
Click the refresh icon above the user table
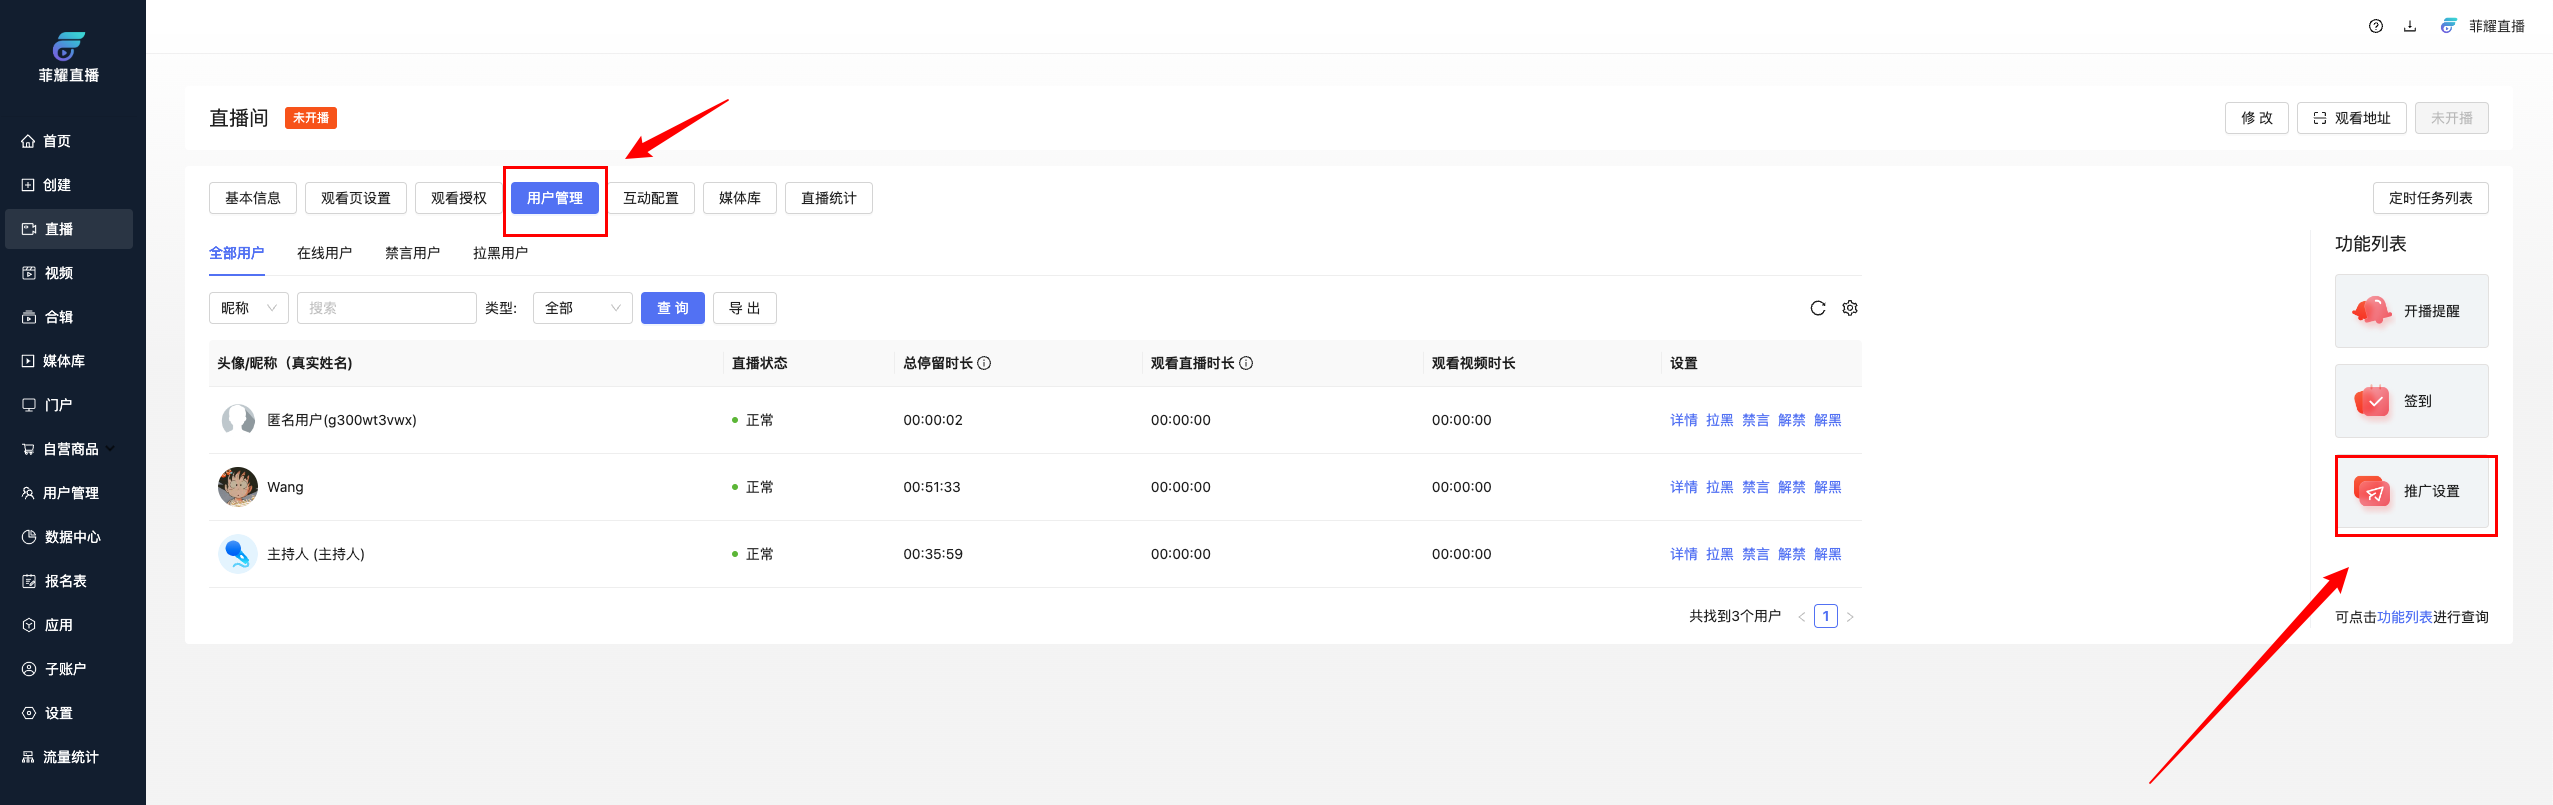tap(1817, 308)
